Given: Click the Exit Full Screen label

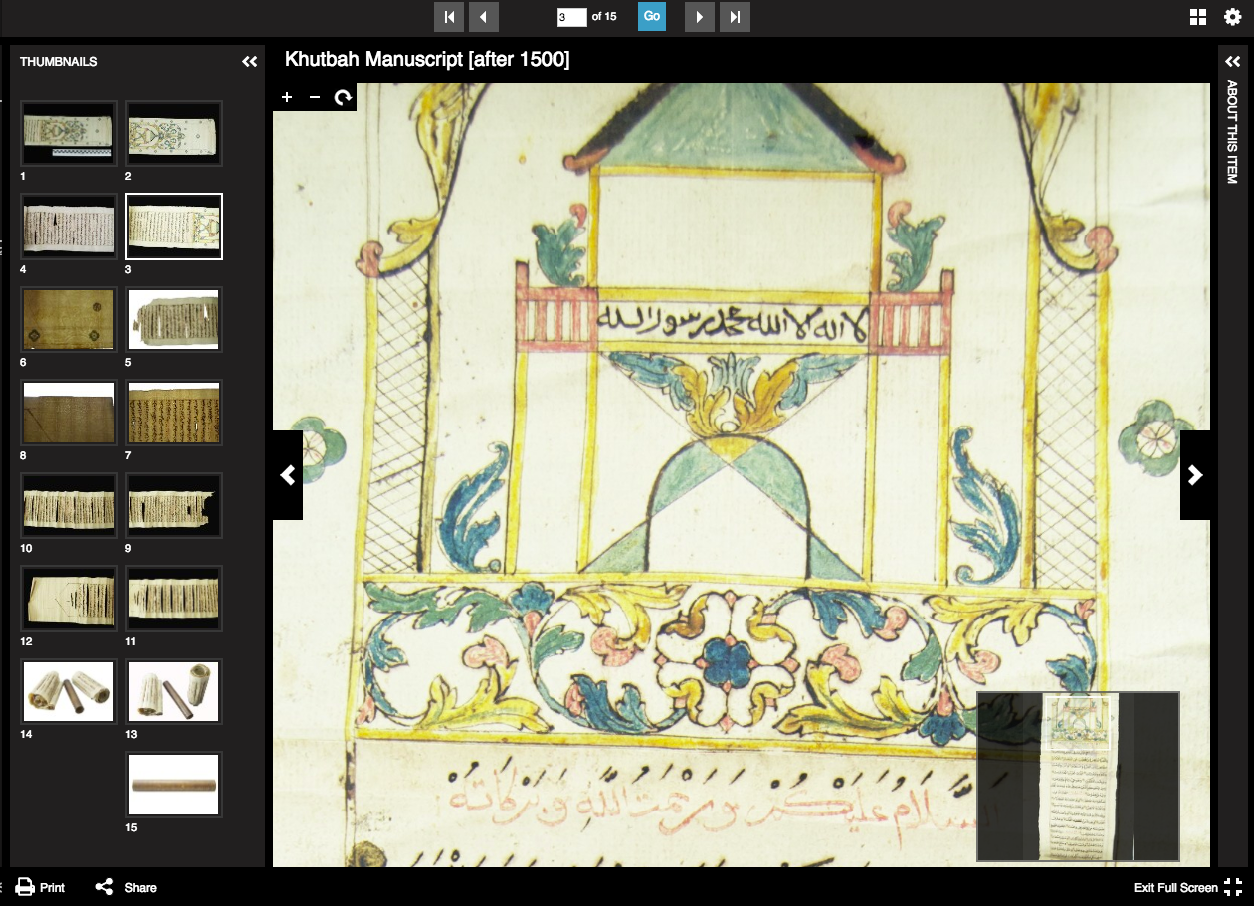Looking at the screenshot, I should pyautogui.click(x=1176, y=888).
